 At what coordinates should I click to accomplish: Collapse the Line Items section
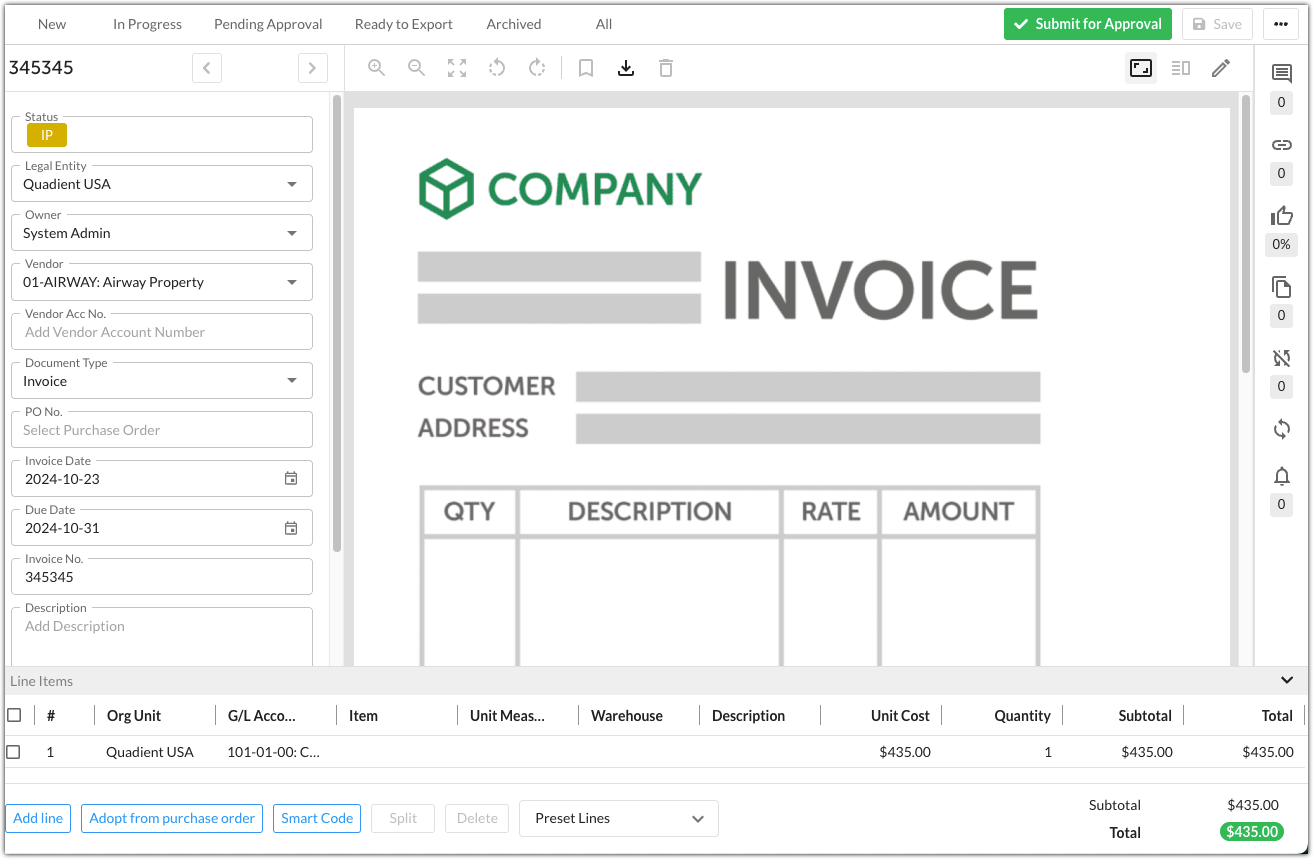[1287, 681]
